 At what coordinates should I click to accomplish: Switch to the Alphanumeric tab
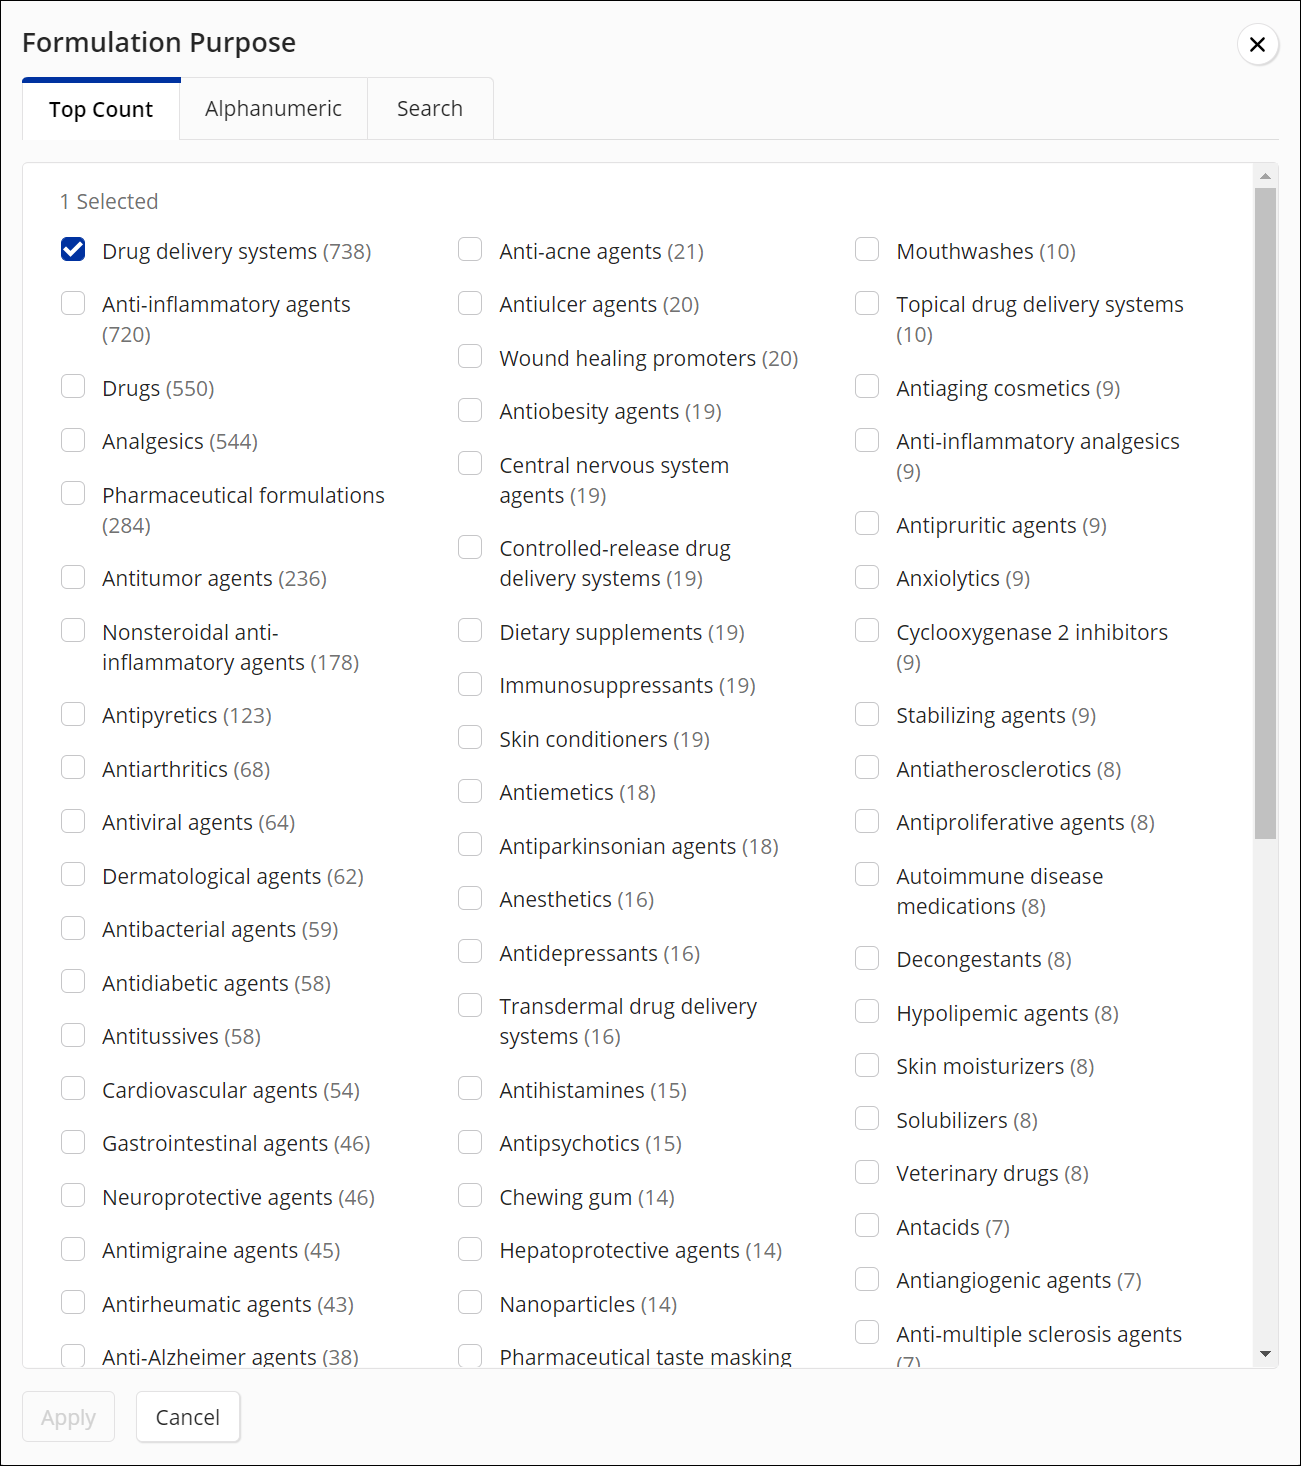tap(273, 109)
